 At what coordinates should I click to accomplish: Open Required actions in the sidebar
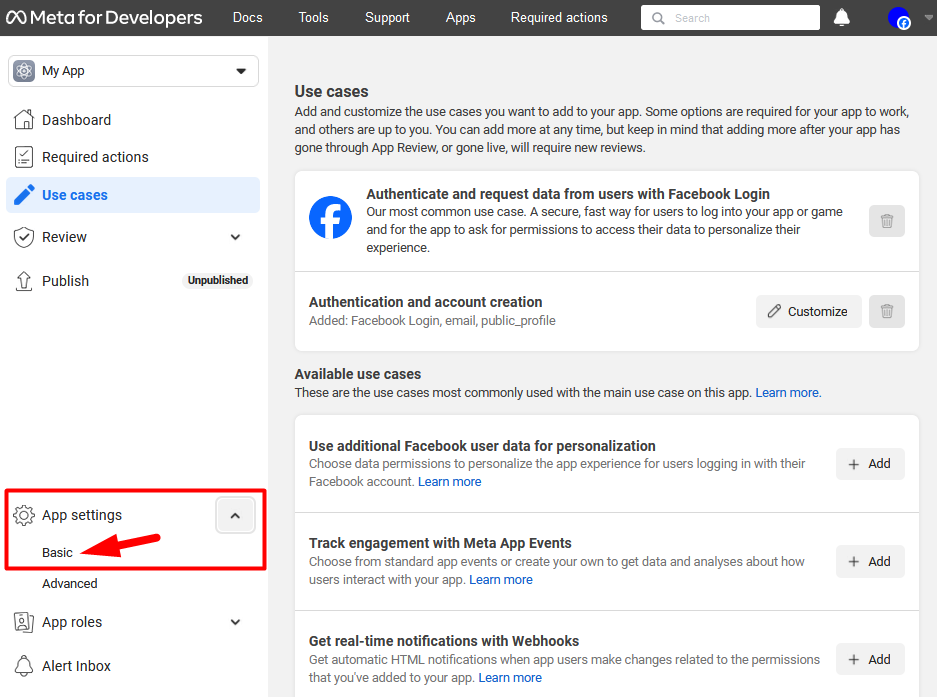[x=95, y=157]
